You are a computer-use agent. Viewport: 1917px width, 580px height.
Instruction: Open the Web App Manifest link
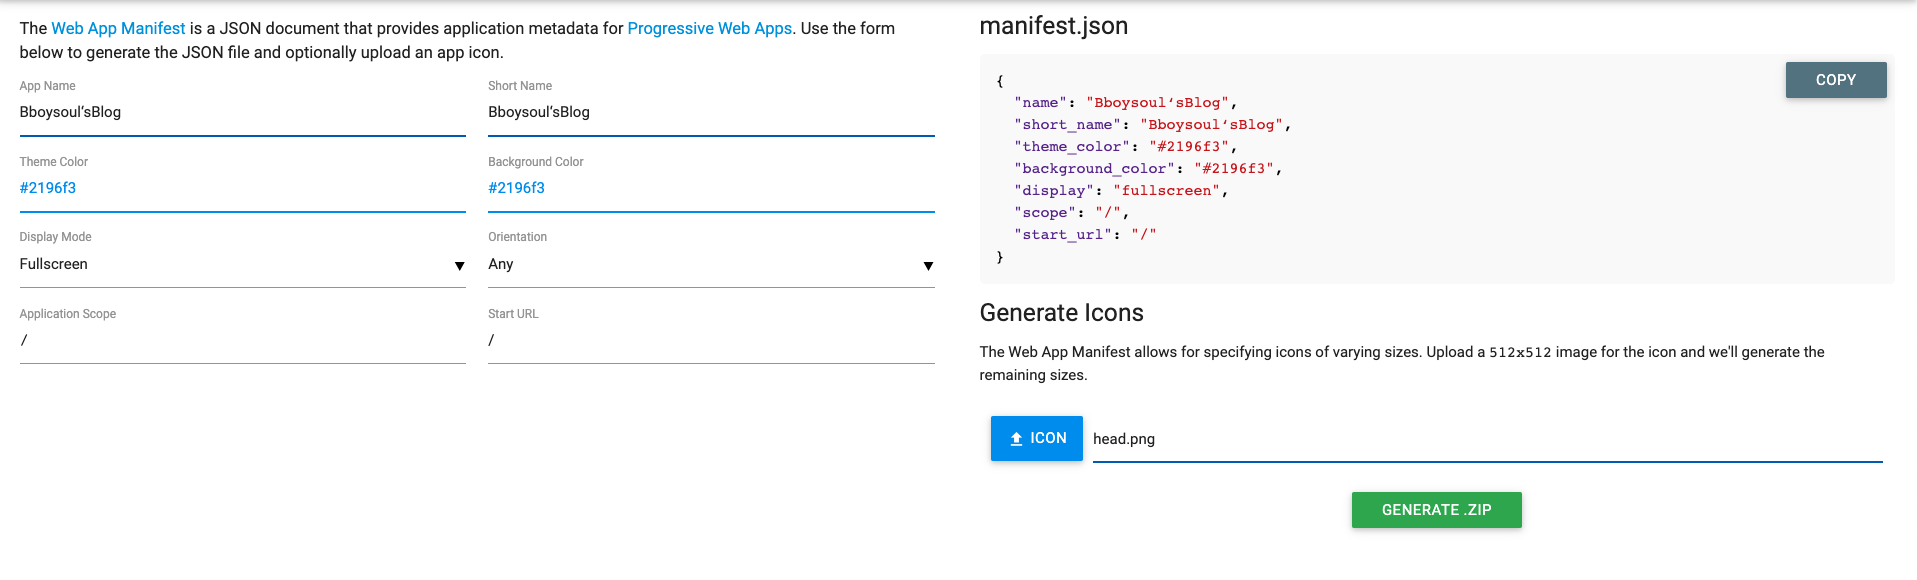pos(118,29)
